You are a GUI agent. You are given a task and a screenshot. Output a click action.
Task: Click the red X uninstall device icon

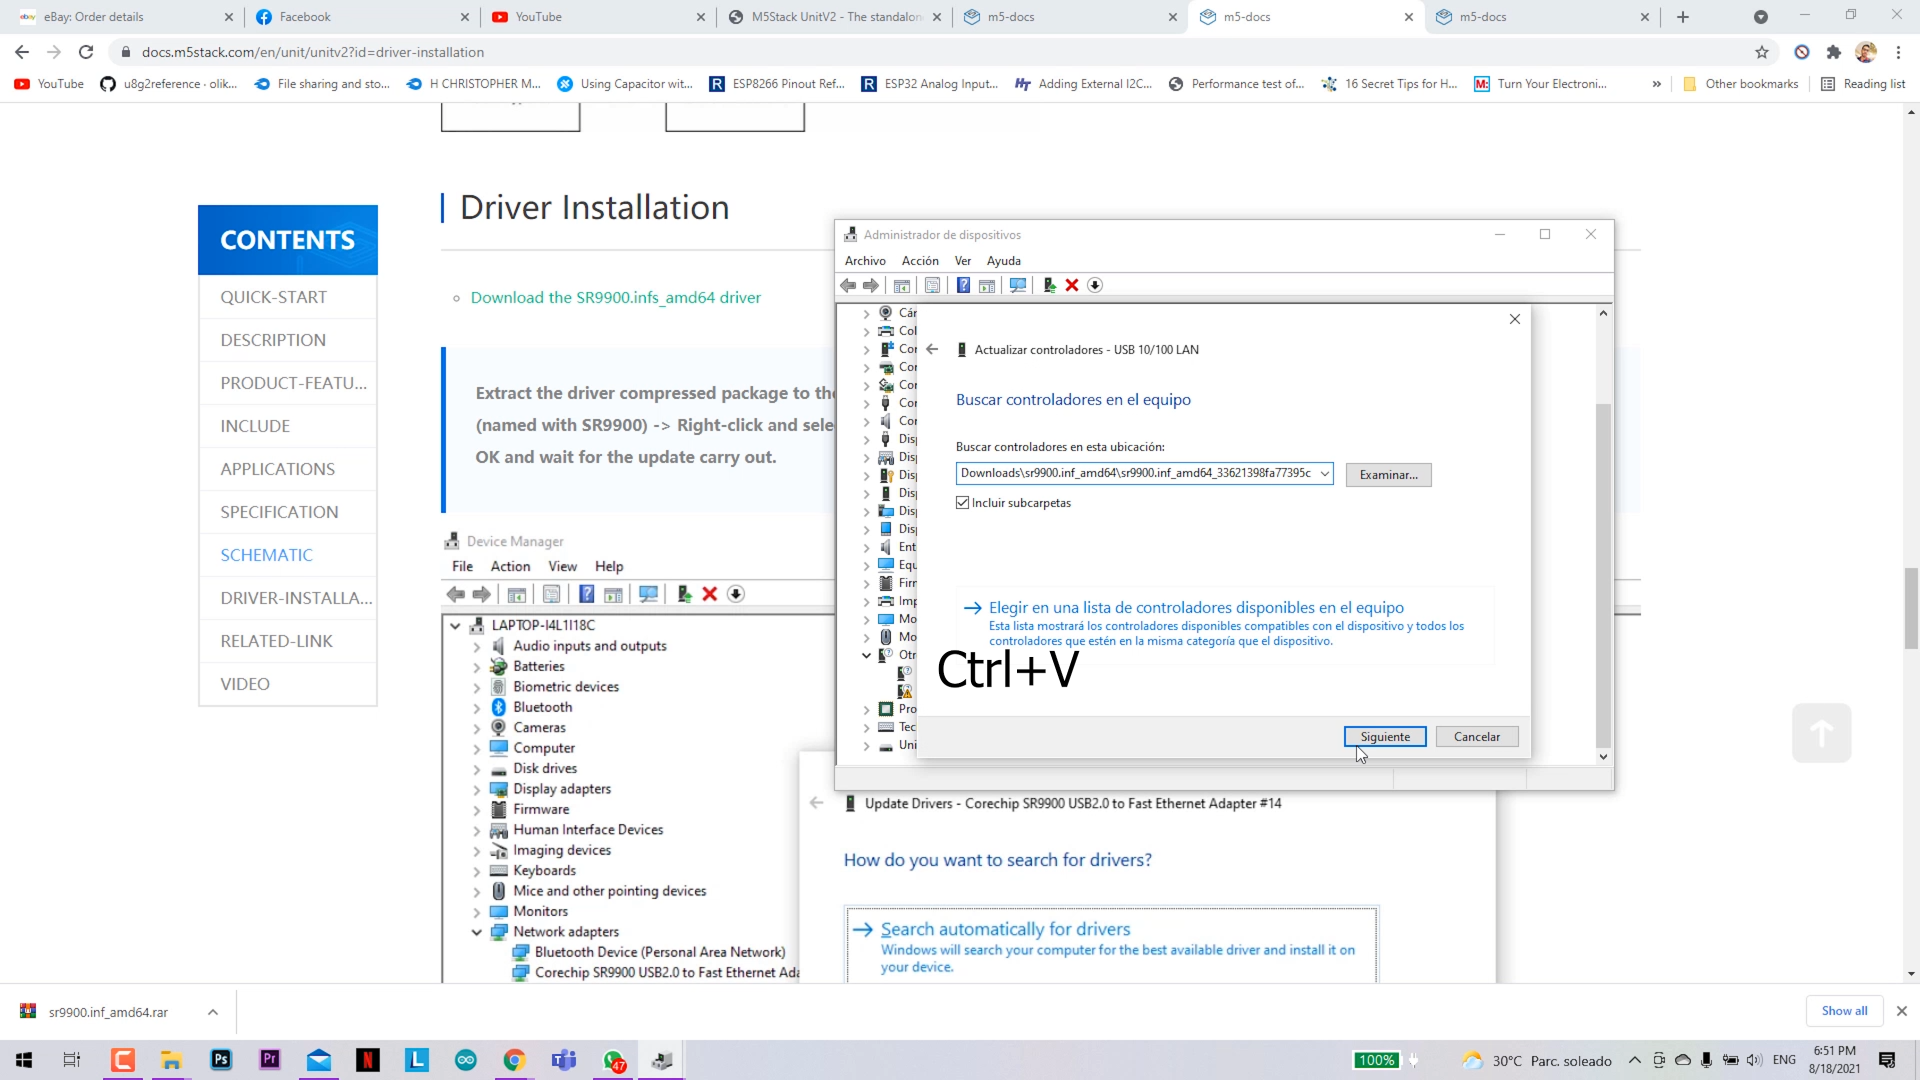pos(1072,286)
